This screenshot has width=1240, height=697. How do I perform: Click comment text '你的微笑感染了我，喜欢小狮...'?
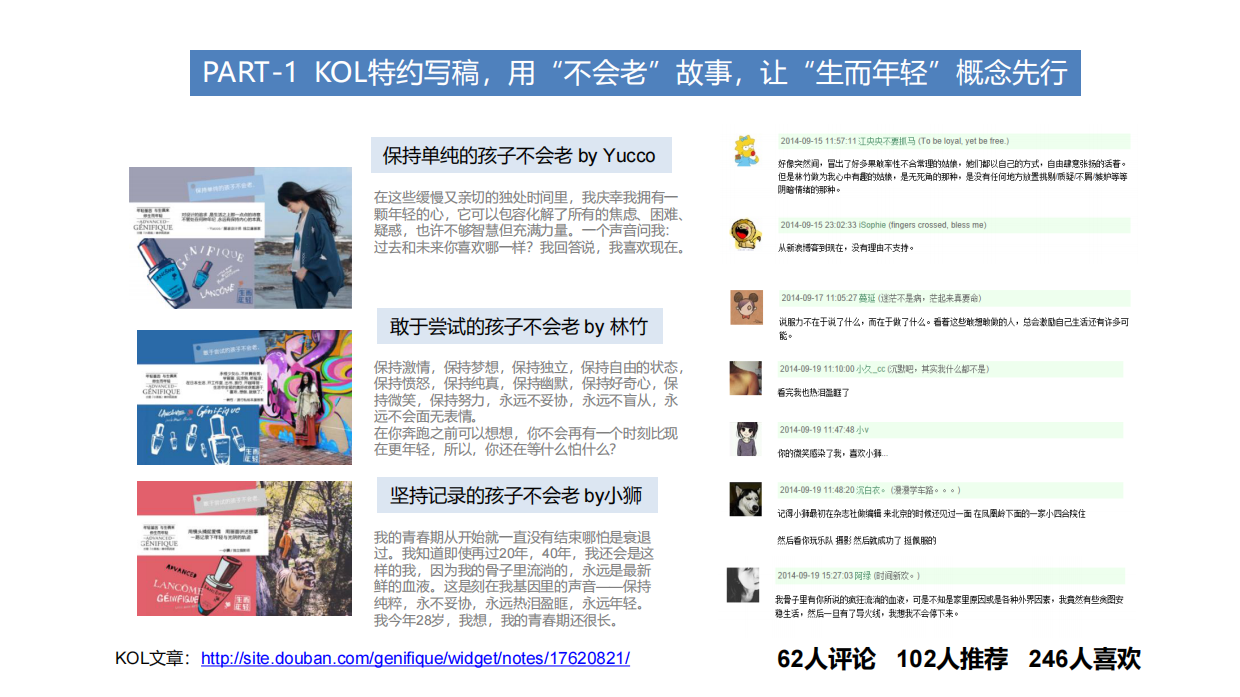point(832,453)
